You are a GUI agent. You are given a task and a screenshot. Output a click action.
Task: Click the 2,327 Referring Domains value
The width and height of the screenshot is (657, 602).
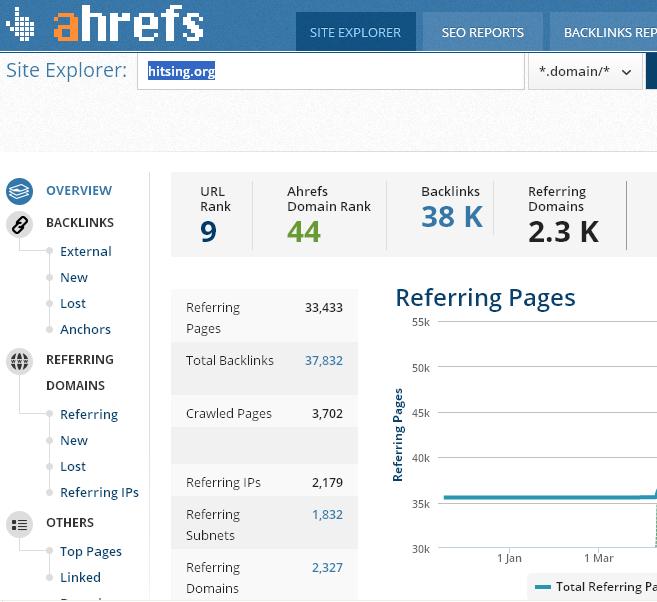click(x=327, y=568)
